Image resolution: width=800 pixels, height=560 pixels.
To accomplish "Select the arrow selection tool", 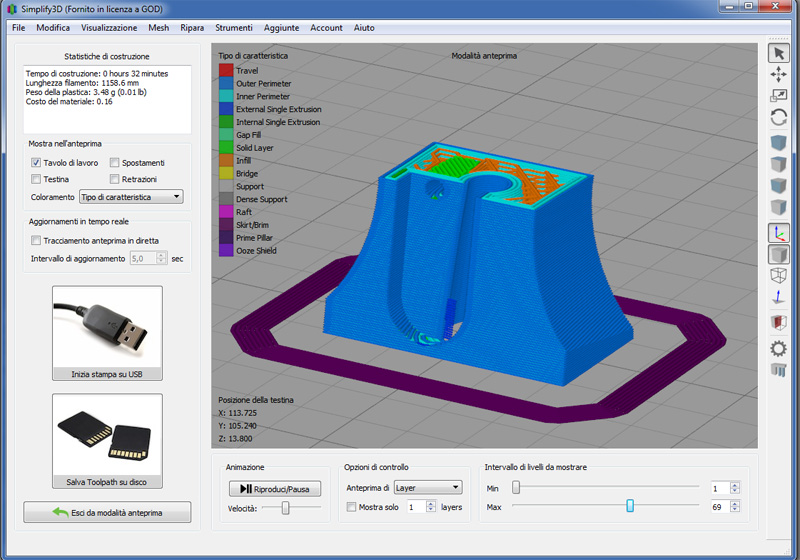I will coord(779,54).
